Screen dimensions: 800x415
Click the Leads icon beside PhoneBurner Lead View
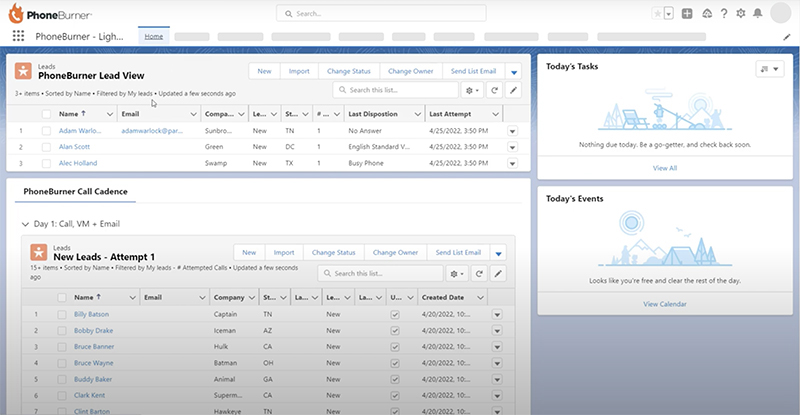23,71
